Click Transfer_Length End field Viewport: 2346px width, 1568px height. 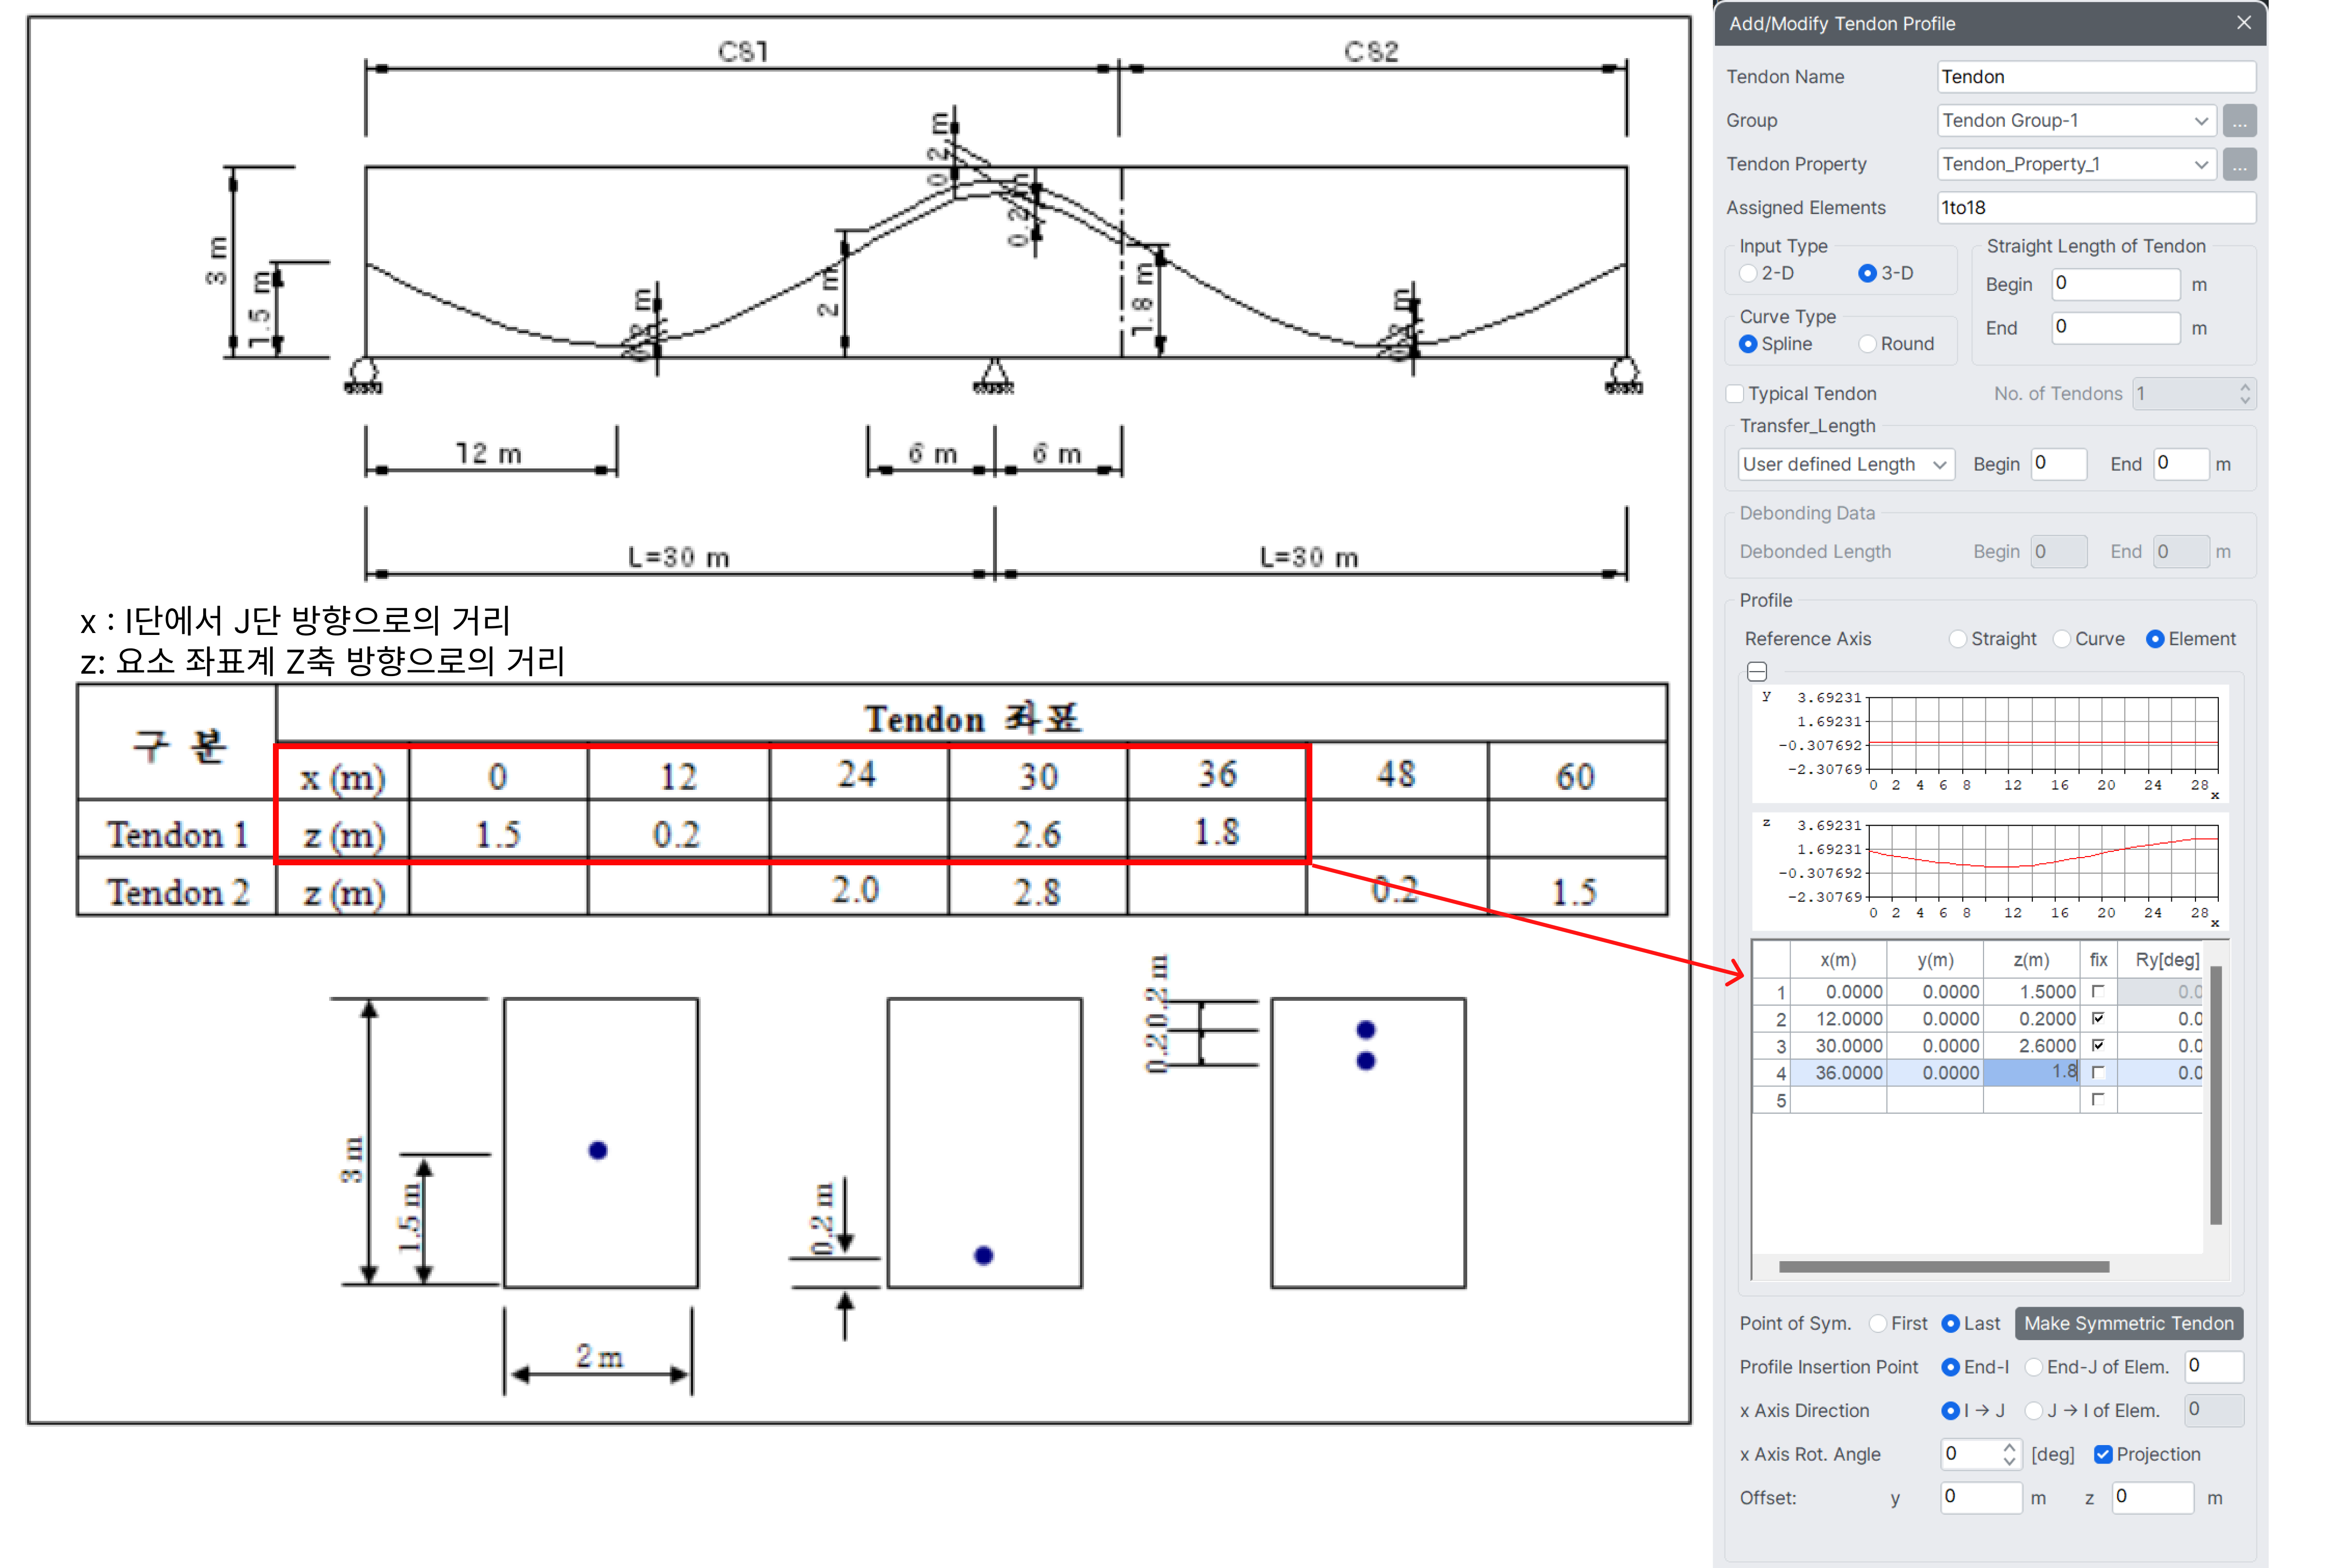(x=2181, y=464)
